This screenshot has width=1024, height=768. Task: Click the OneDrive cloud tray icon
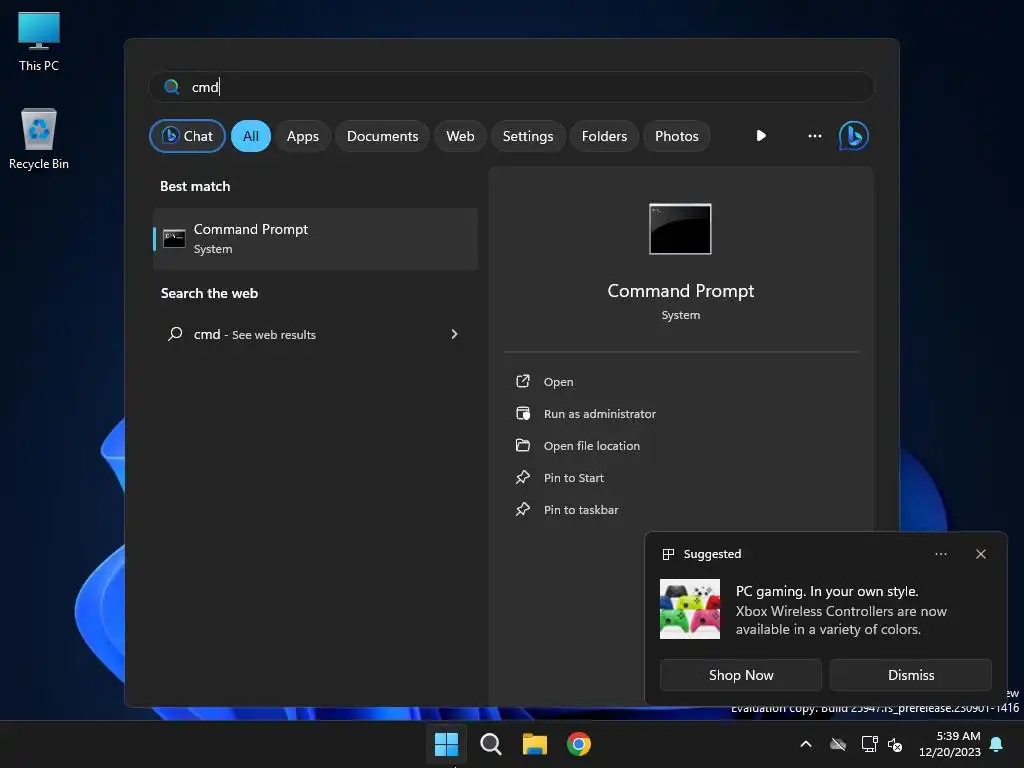tap(838, 744)
